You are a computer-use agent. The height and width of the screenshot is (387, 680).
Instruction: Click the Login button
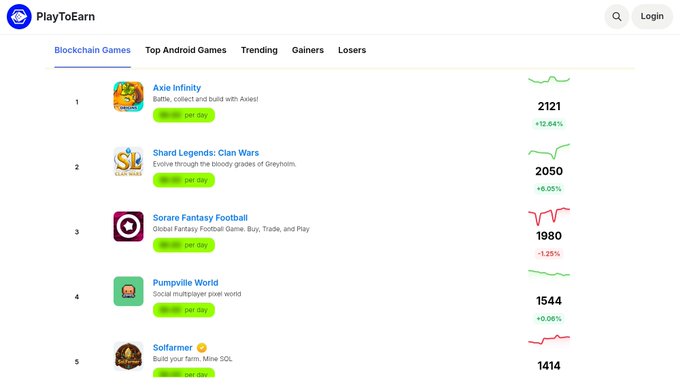click(x=652, y=16)
